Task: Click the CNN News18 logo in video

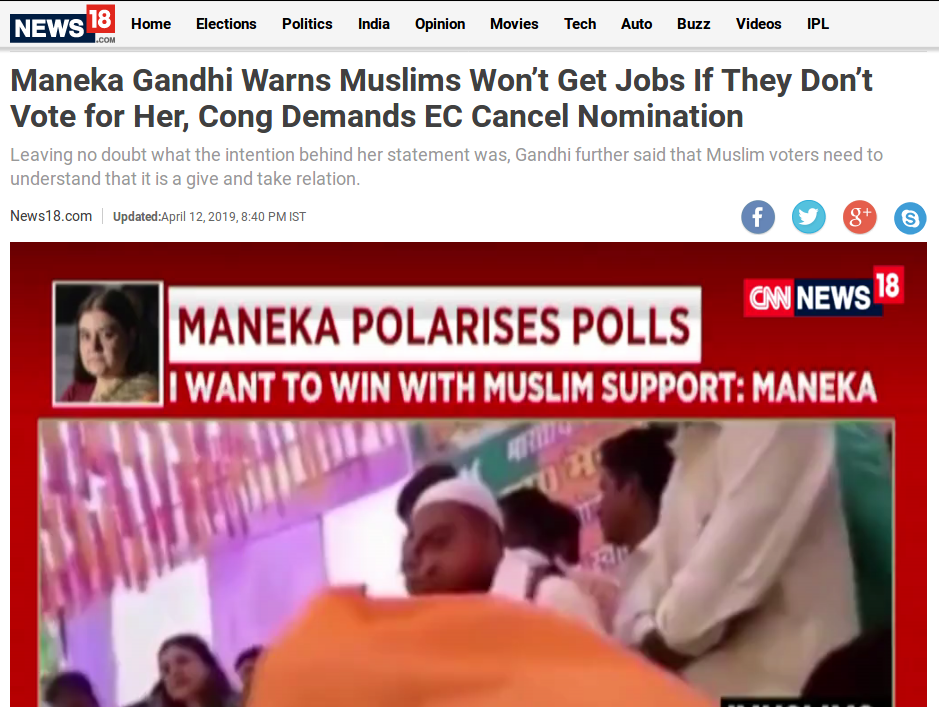Action: pyautogui.click(x=824, y=292)
